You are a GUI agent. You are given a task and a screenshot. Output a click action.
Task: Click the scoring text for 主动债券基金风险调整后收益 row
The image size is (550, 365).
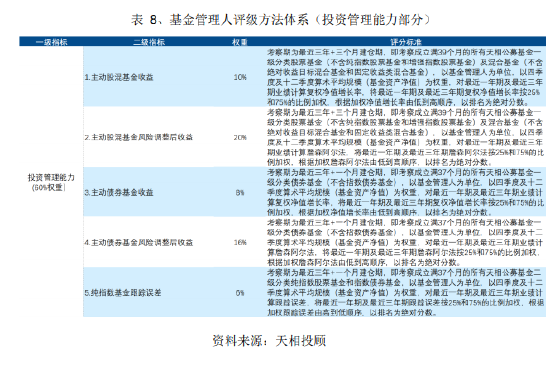pyautogui.click(x=405, y=242)
